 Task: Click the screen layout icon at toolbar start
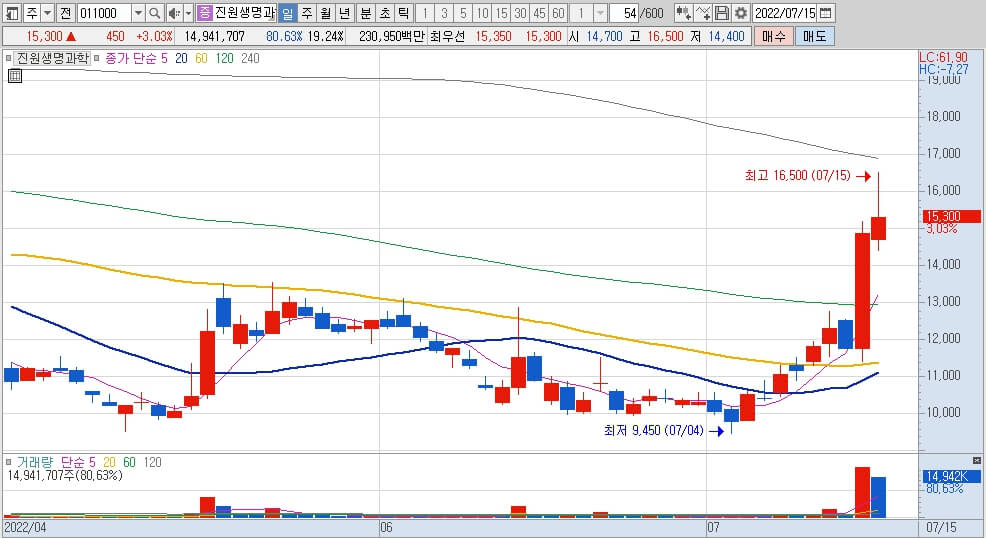coord(13,13)
